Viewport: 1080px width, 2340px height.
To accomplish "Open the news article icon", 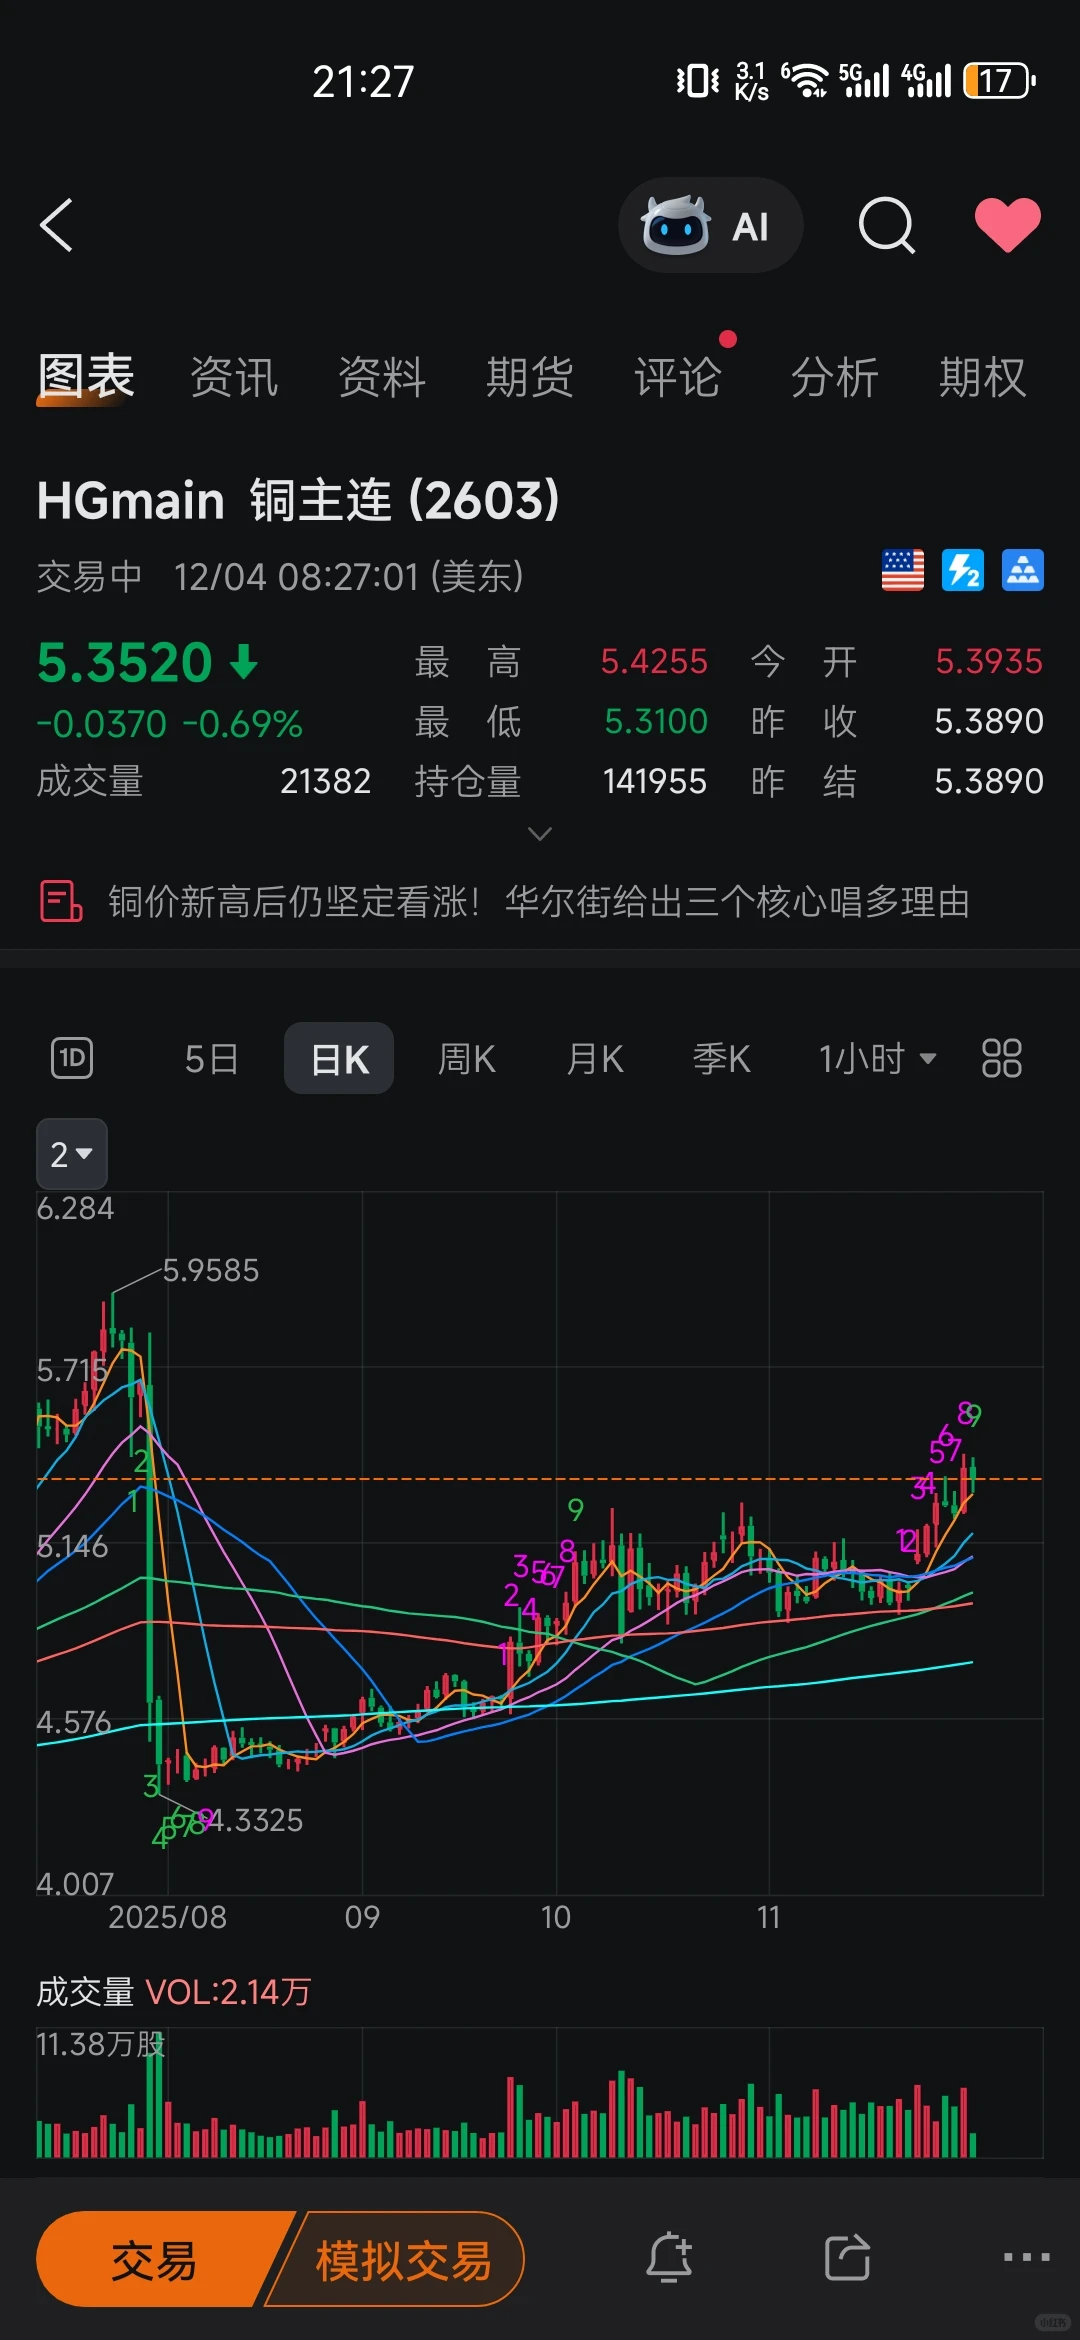I will click(60, 901).
